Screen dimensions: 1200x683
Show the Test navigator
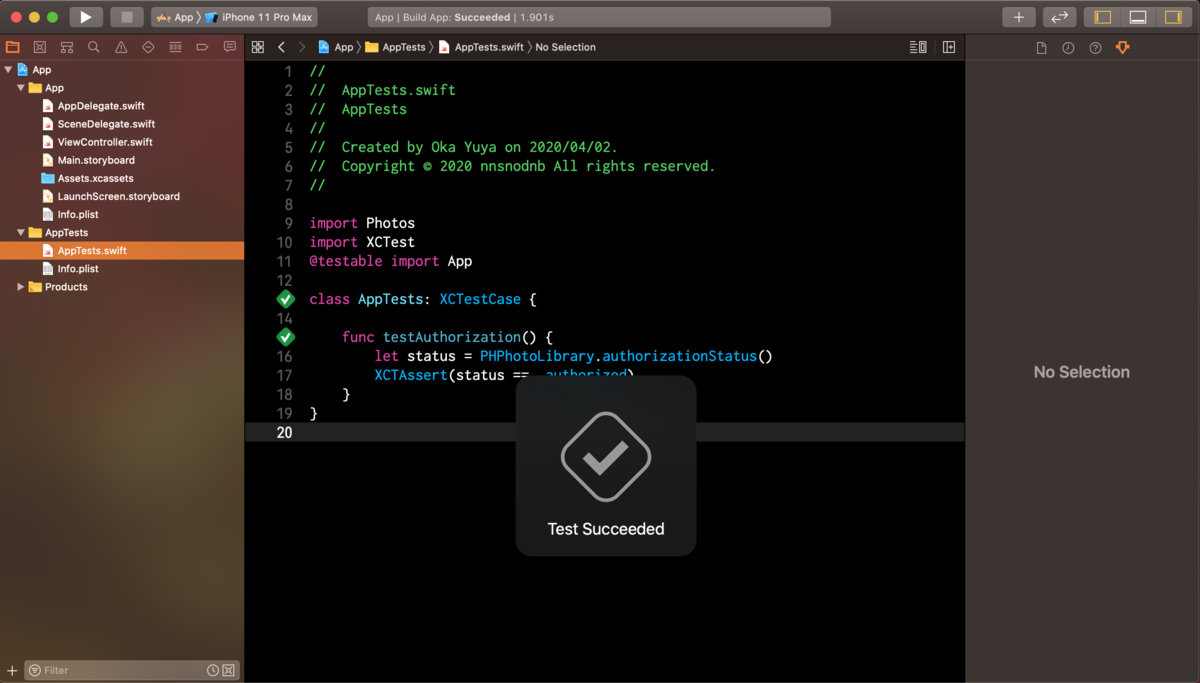148,47
